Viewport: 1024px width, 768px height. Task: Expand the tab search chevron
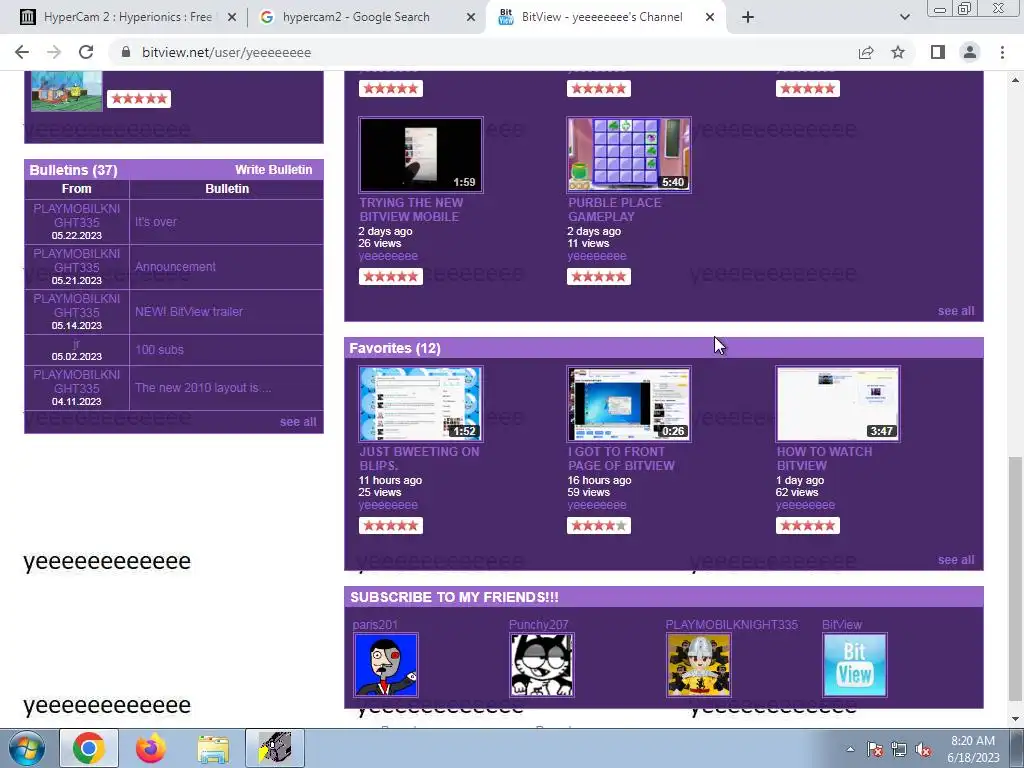pos(904,17)
